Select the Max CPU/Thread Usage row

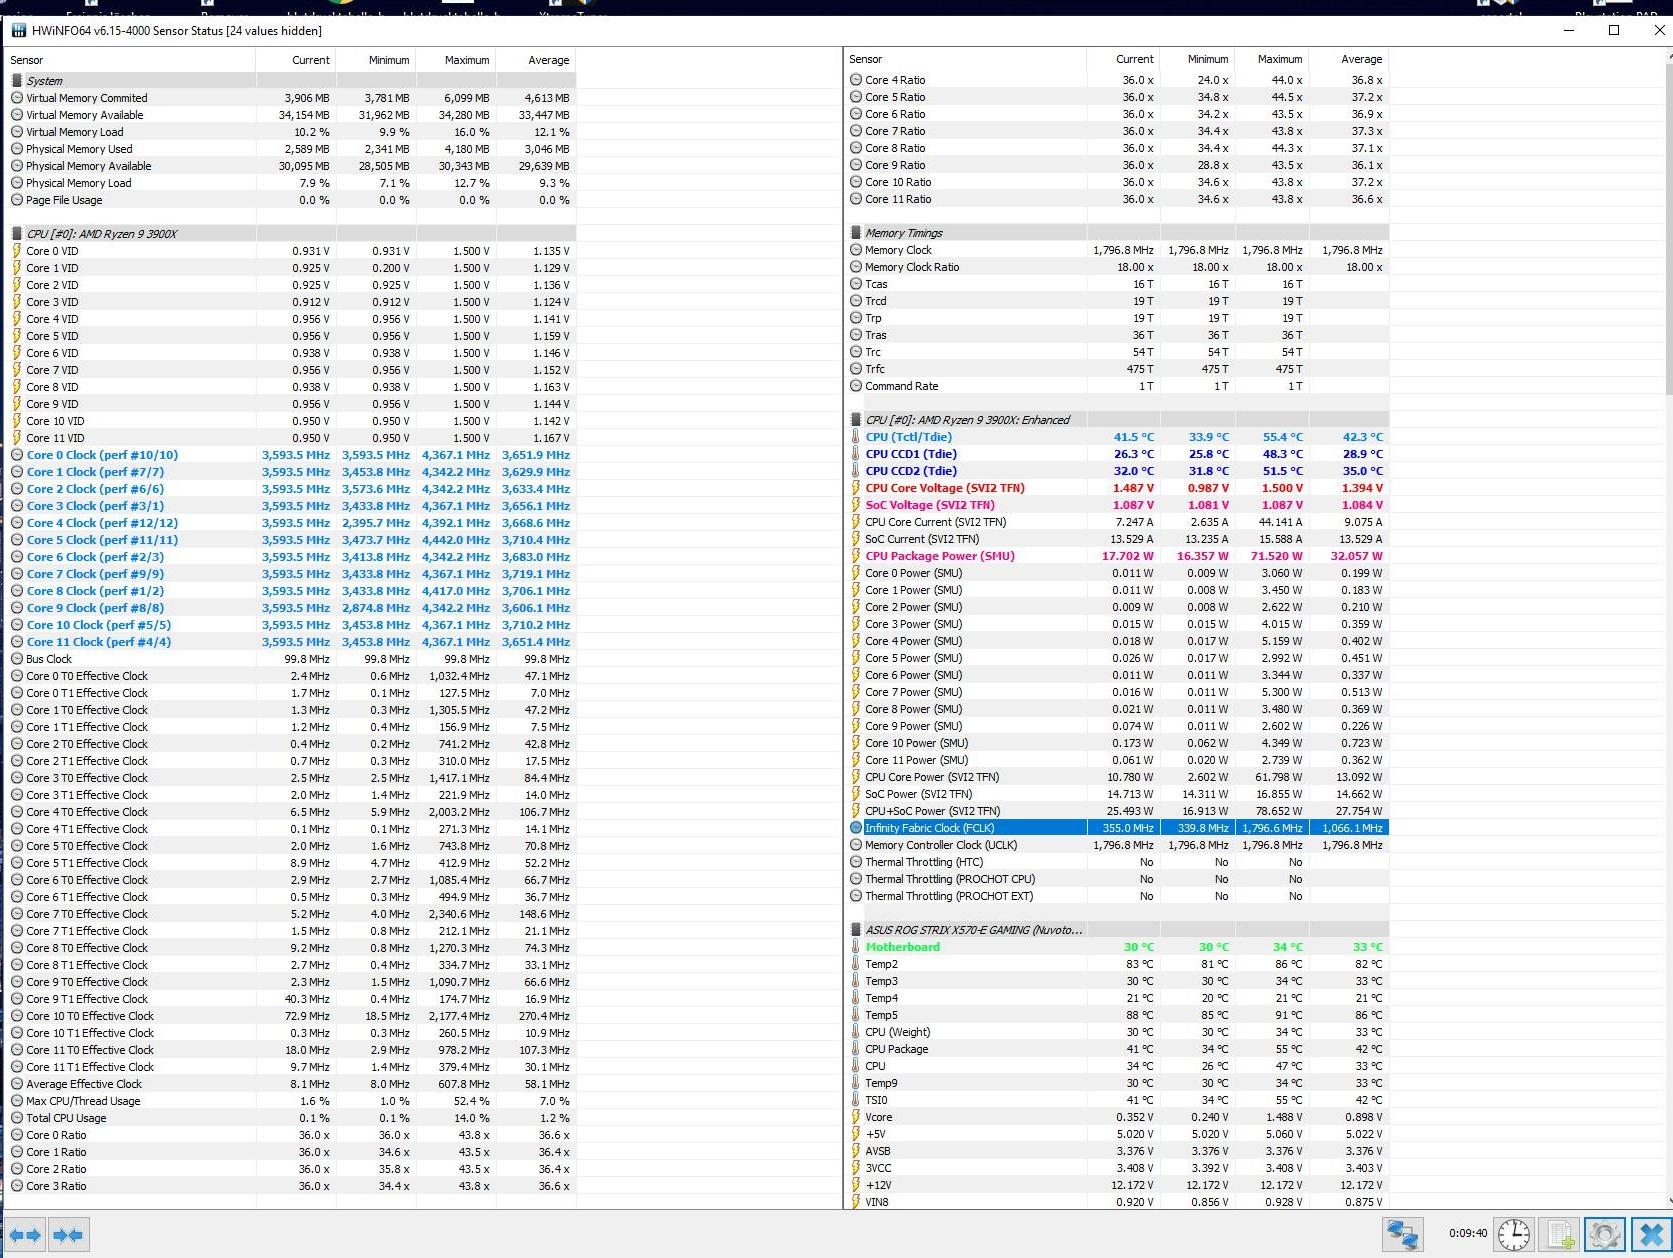tap(291, 1101)
